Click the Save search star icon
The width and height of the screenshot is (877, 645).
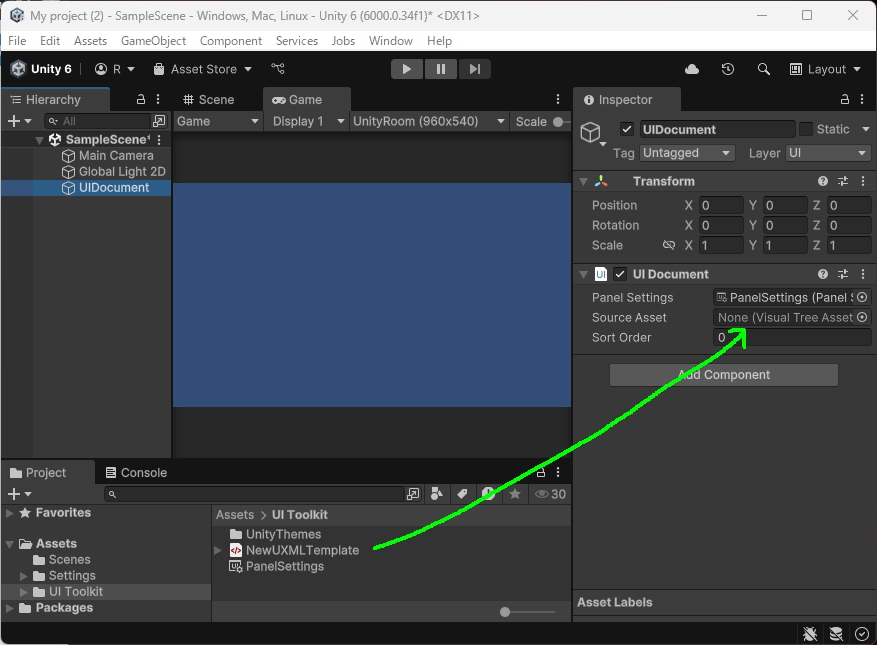(x=515, y=493)
